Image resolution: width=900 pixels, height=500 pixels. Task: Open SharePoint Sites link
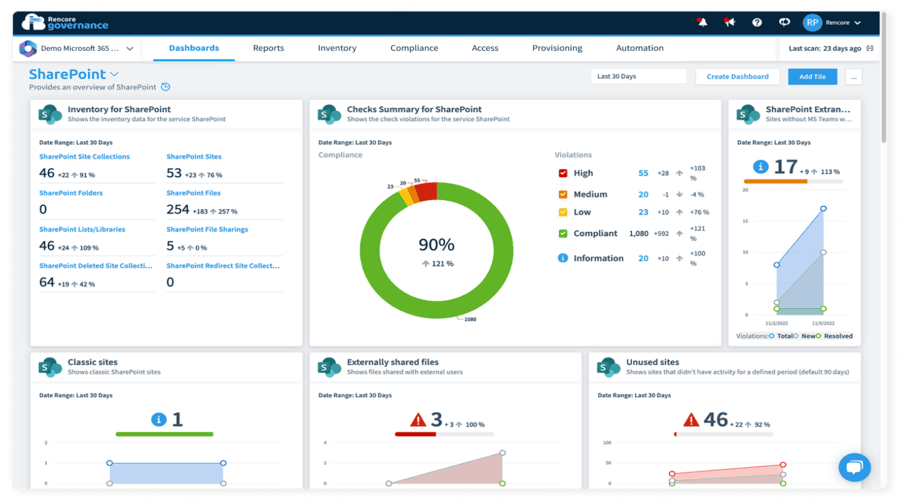tap(194, 156)
